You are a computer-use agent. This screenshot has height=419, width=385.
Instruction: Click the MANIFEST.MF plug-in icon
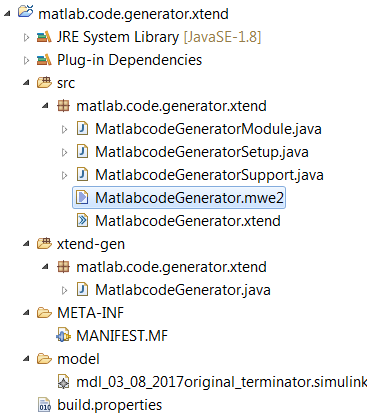pyautogui.click(x=63, y=336)
